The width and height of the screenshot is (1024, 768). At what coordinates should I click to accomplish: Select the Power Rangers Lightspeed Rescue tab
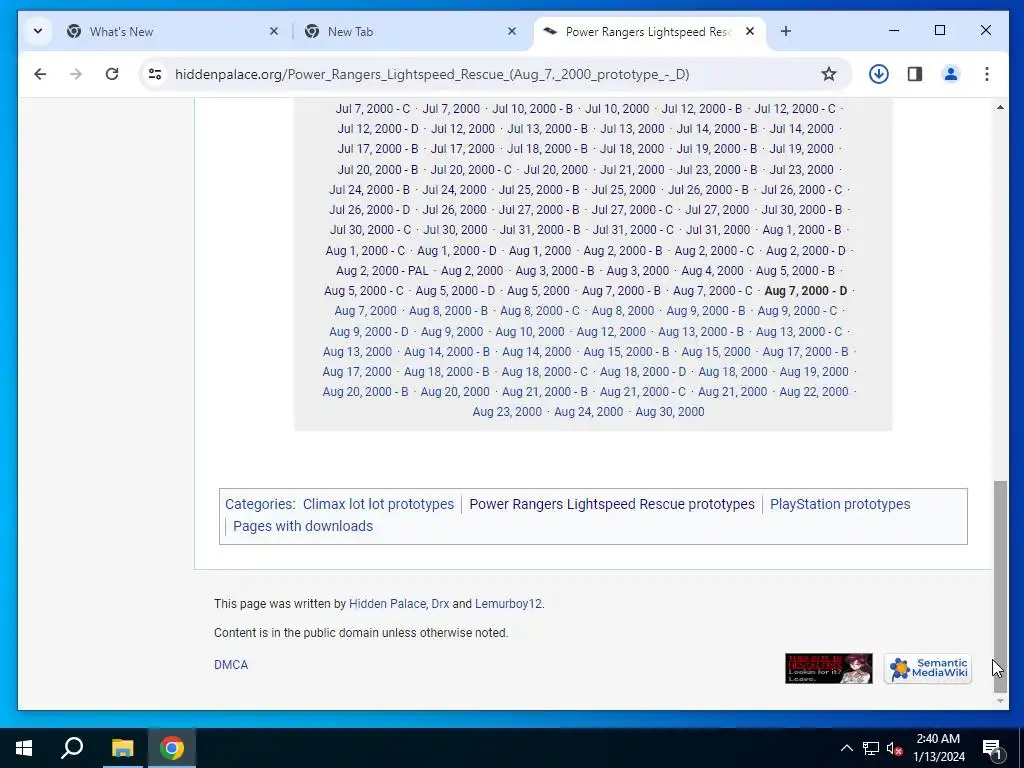(650, 31)
